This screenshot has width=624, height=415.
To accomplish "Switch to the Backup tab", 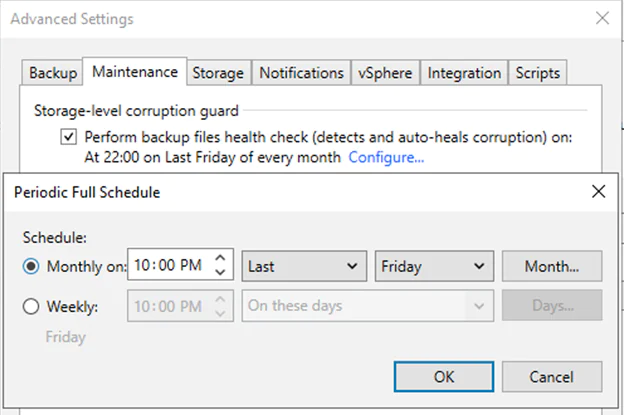I will [52, 73].
